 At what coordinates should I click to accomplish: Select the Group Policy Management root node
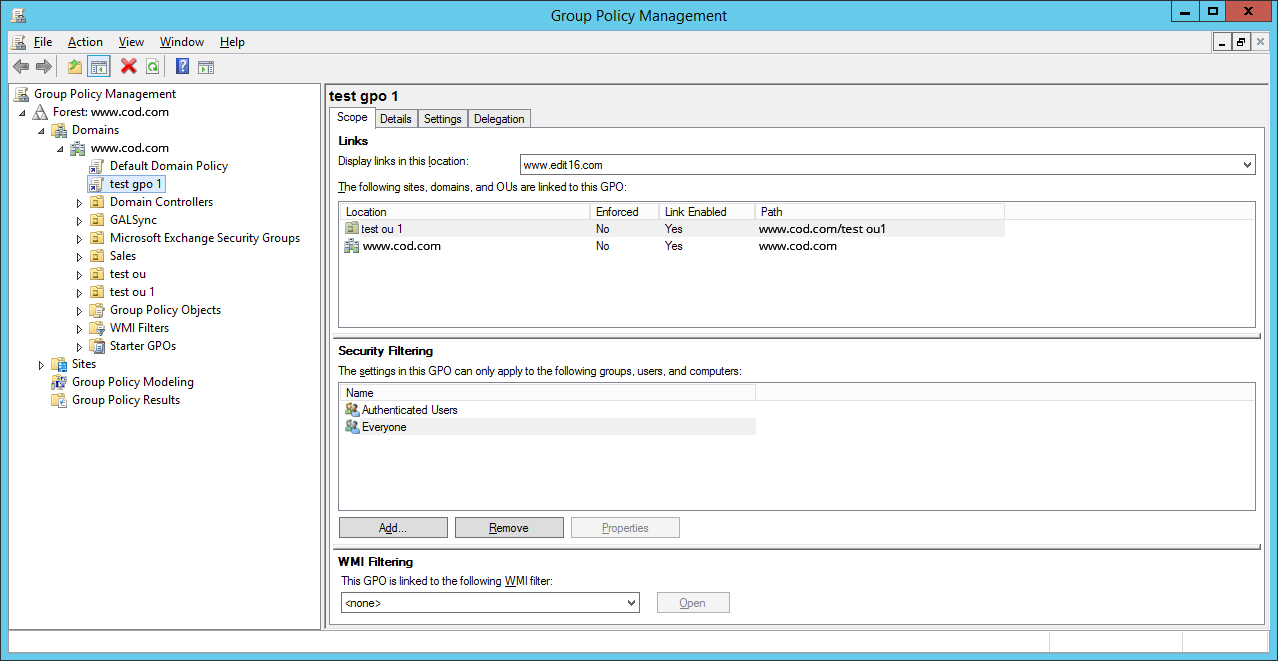(105, 94)
